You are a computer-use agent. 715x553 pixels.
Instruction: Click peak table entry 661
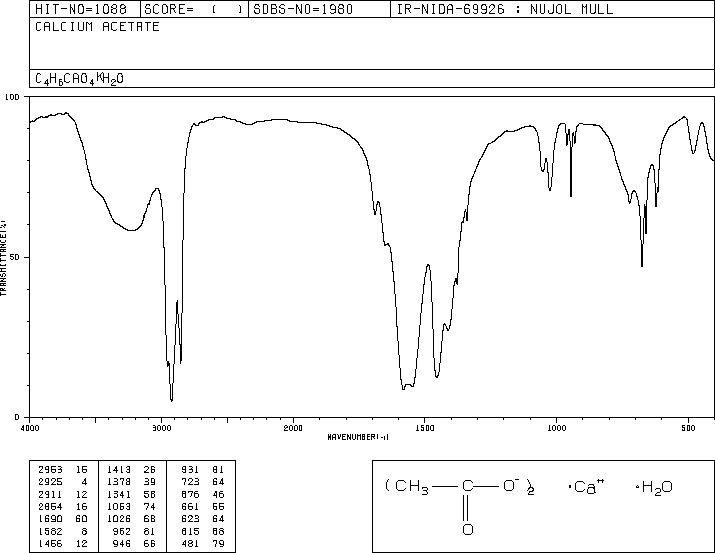click(x=190, y=507)
